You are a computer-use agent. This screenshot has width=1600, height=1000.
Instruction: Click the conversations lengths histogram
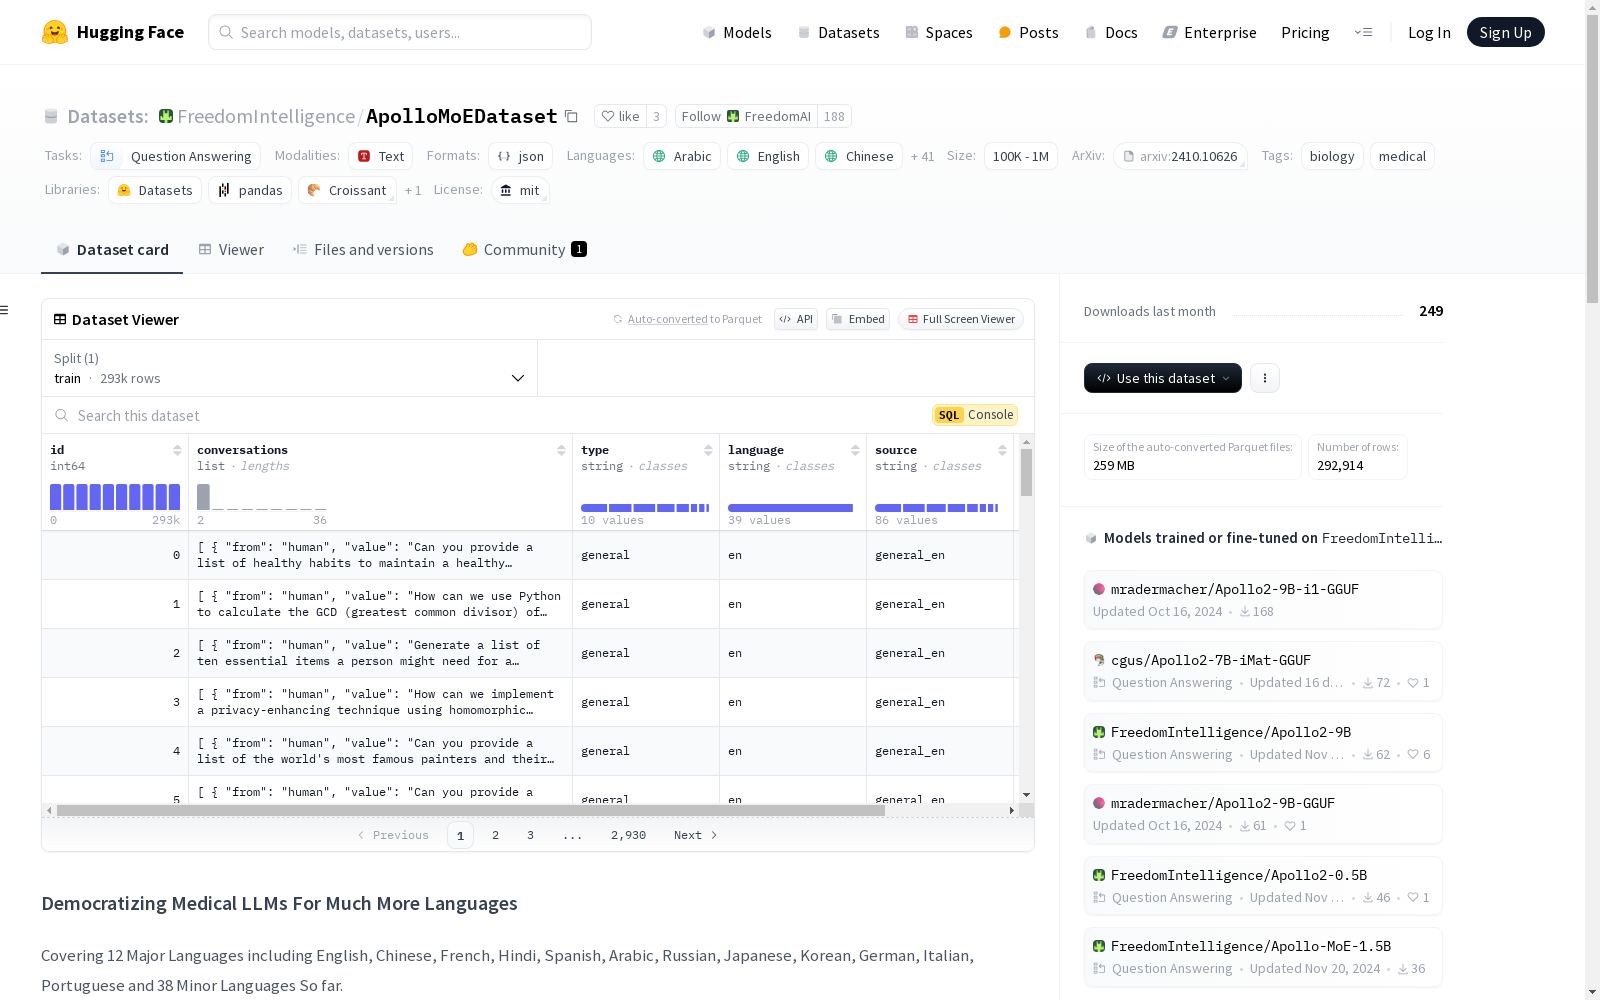(262, 497)
